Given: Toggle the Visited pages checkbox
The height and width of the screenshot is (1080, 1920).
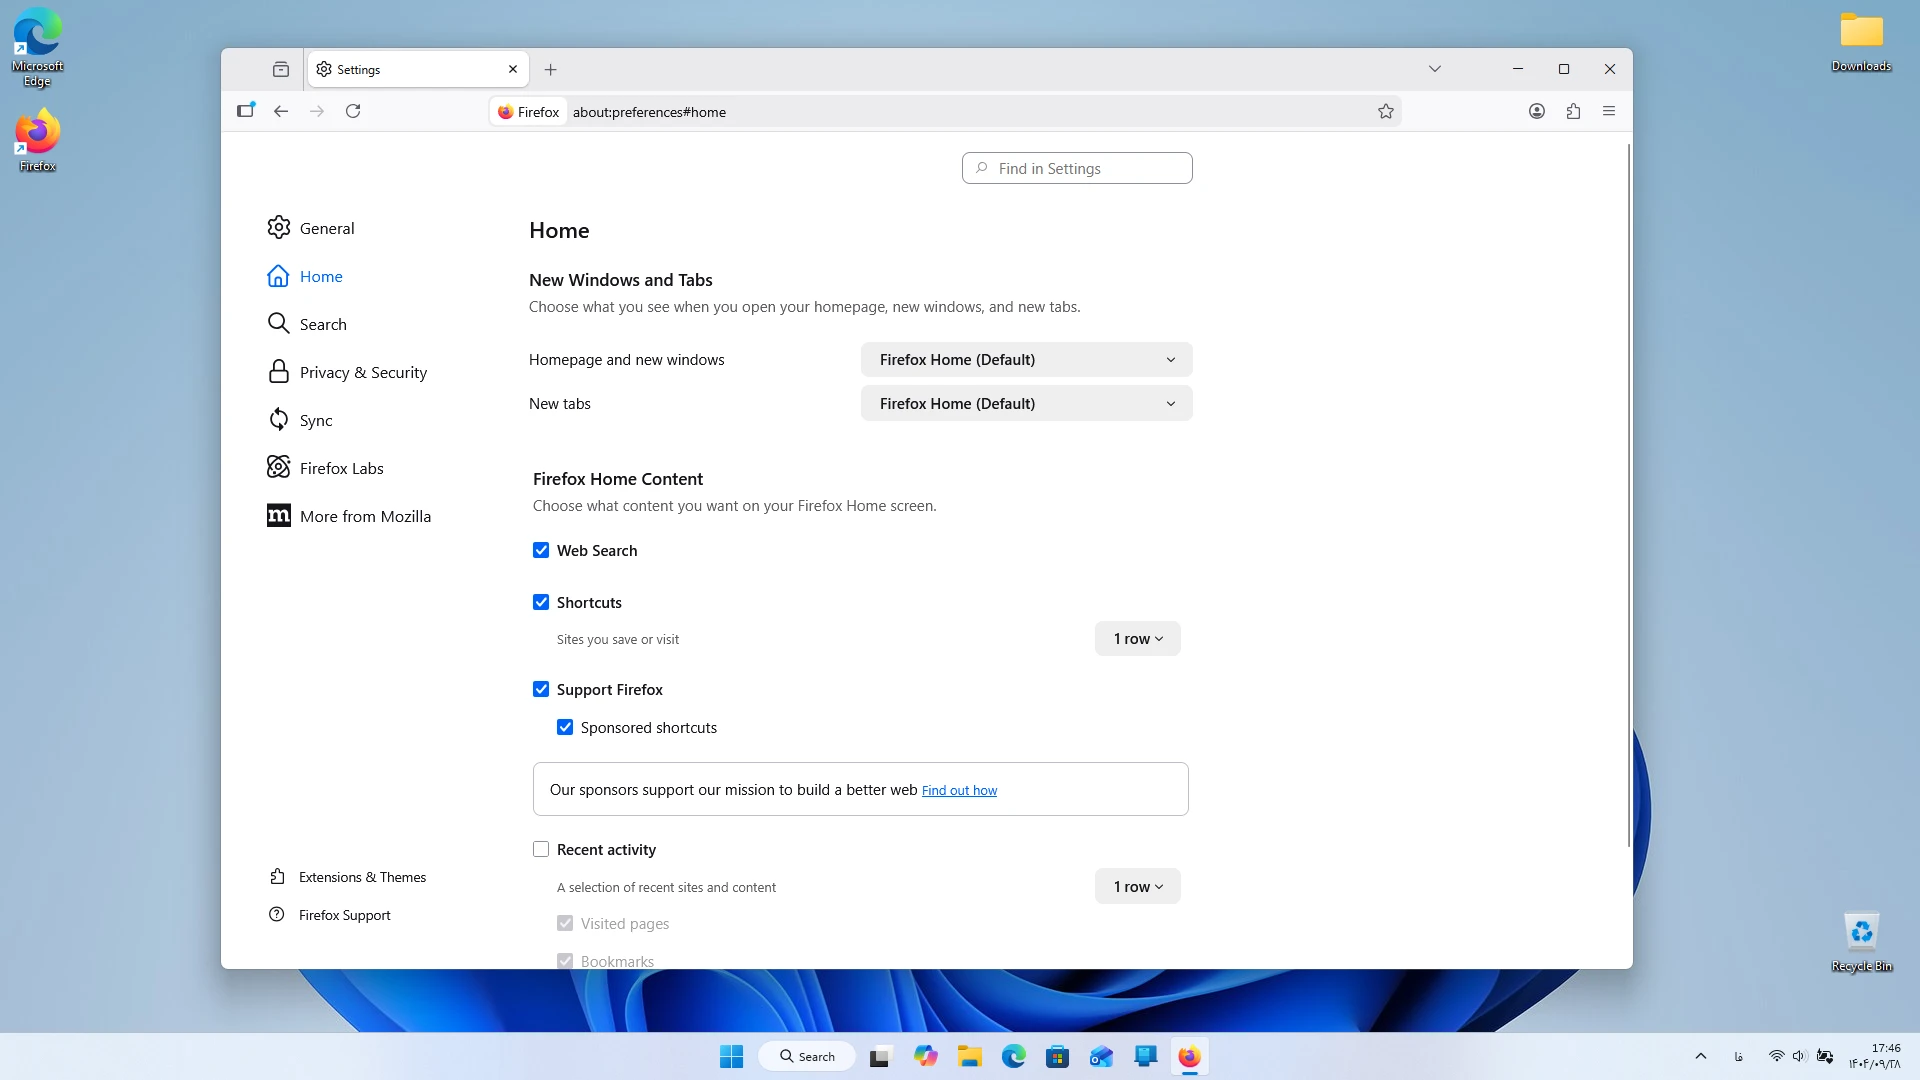Looking at the screenshot, I should point(565,923).
